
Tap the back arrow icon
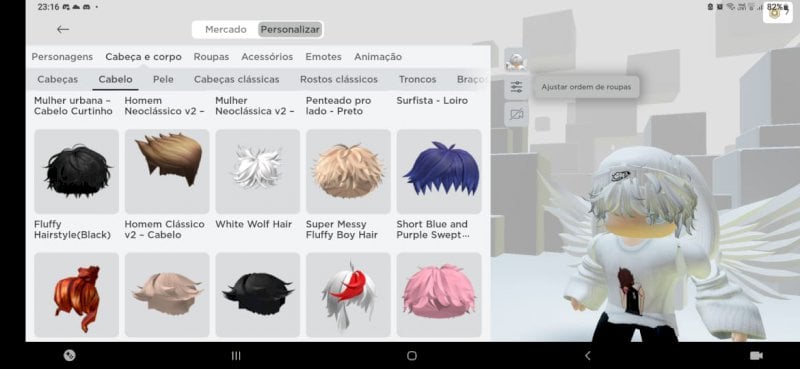coord(63,30)
